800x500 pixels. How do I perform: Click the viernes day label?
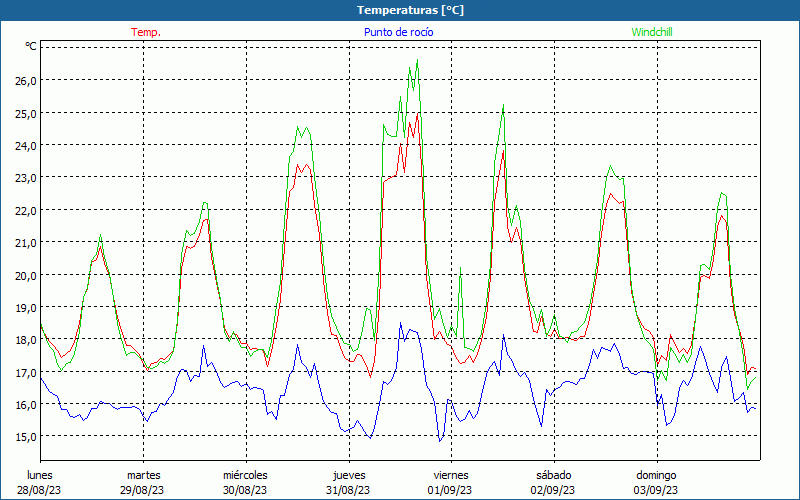451,475
